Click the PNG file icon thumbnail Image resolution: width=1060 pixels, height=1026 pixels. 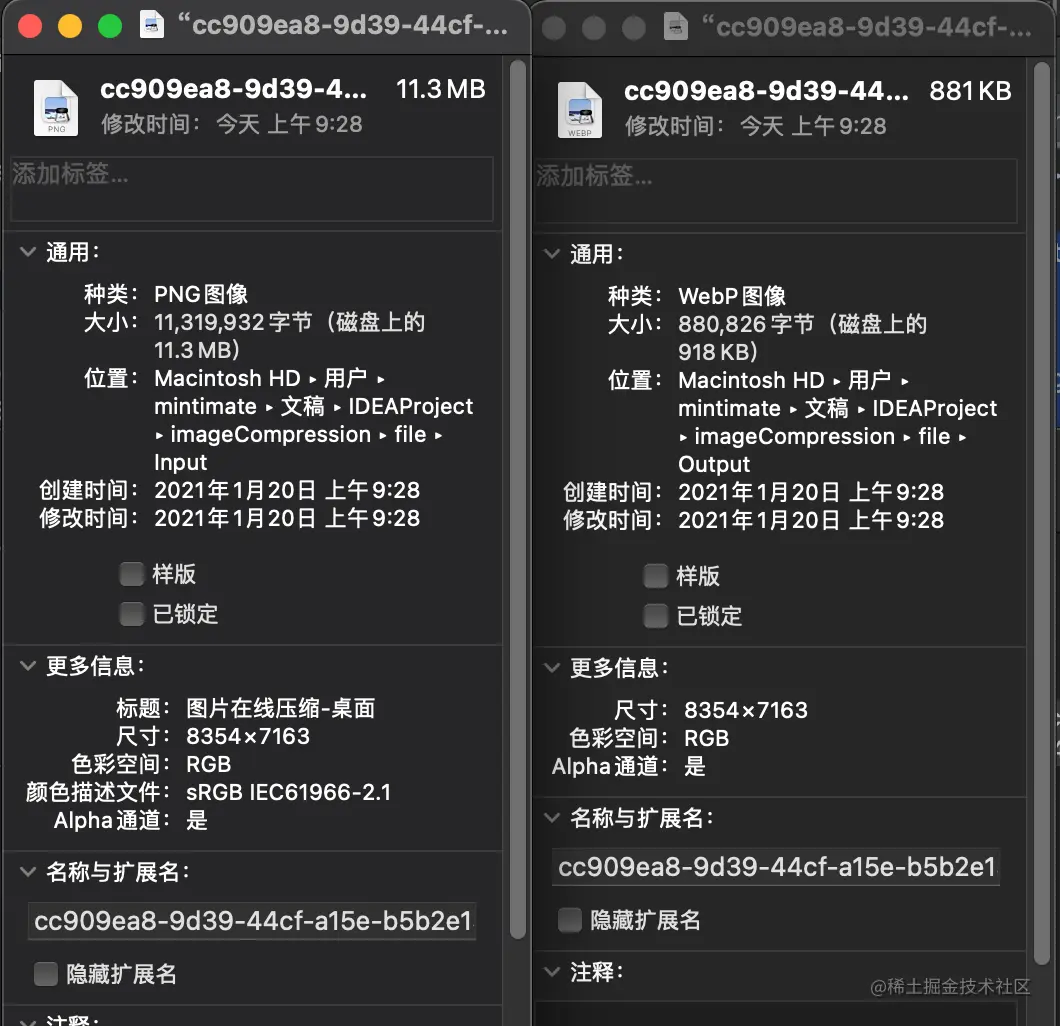coord(56,107)
